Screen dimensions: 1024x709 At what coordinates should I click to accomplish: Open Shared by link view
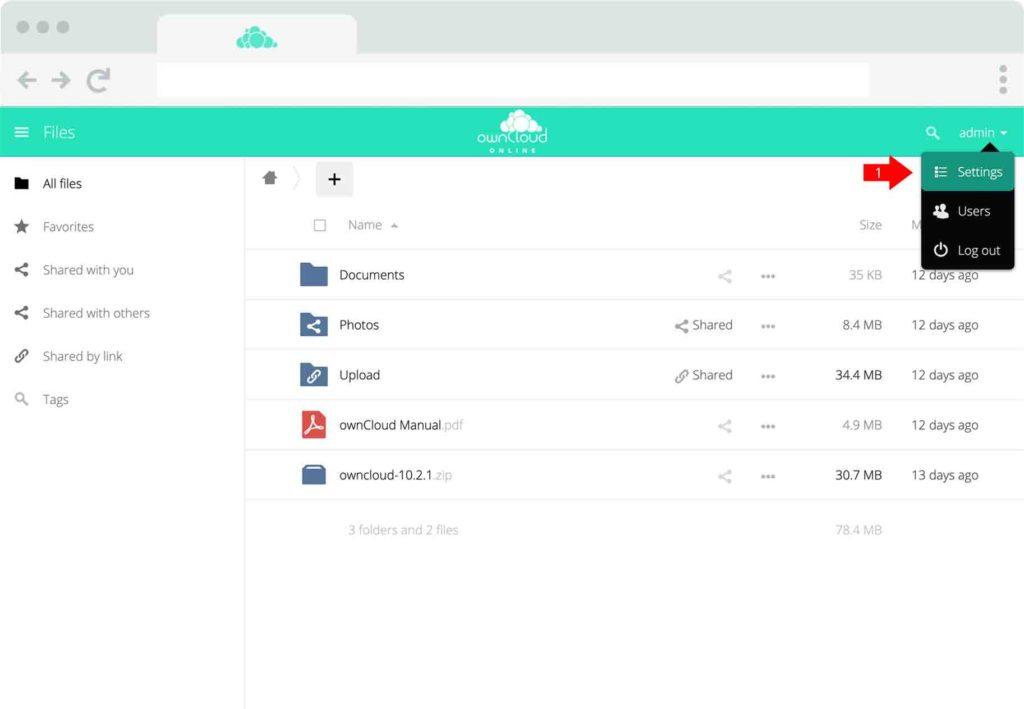pos(83,356)
